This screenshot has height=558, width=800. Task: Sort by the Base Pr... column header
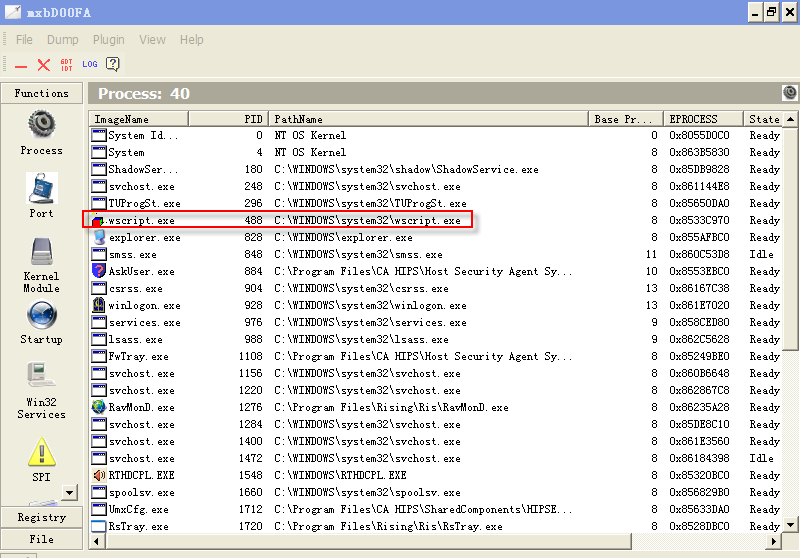tap(626, 119)
